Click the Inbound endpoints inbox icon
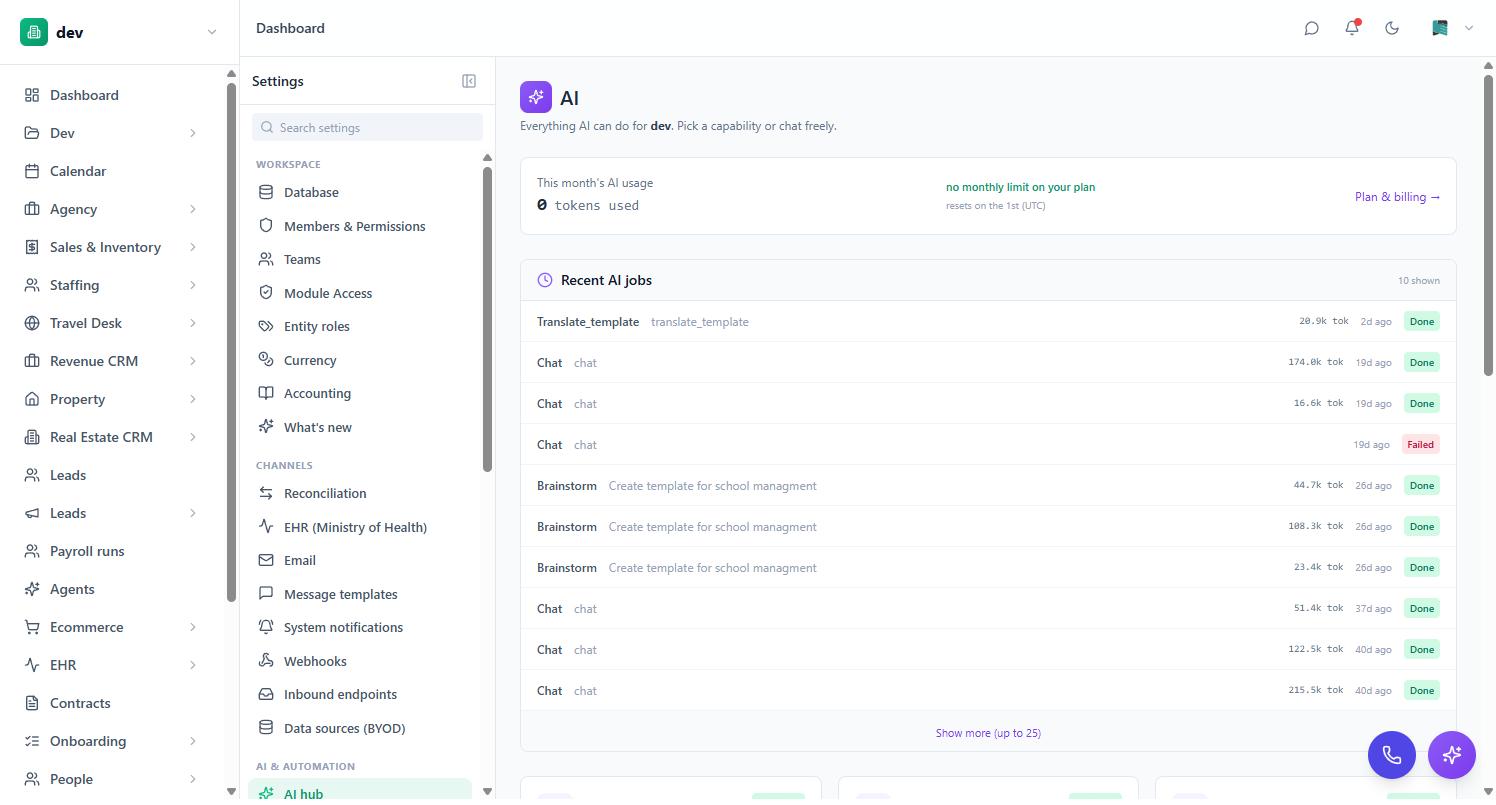The width and height of the screenshot is (1496, 805). 266,694
